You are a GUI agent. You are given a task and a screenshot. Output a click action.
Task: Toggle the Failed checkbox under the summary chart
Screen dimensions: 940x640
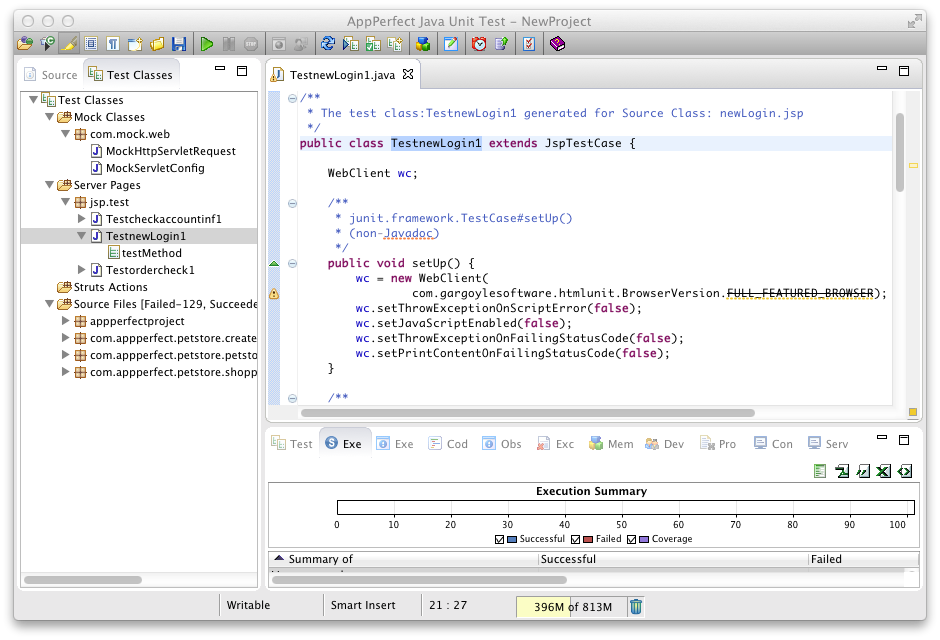pos(577,539)
